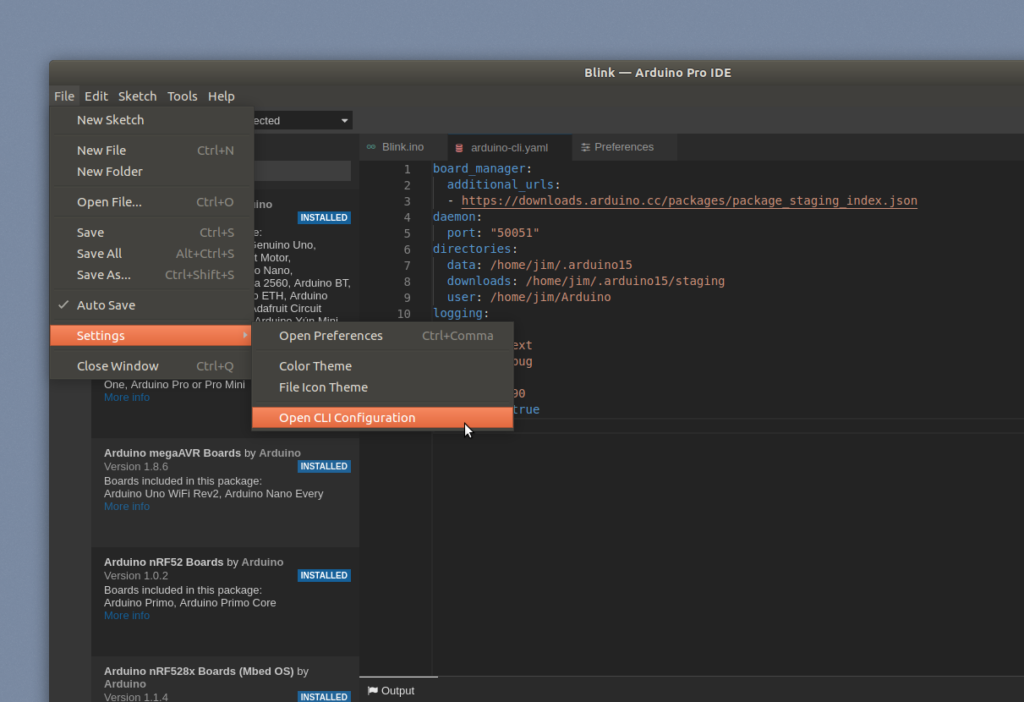The width and height of the screenshot is (1024, 702).
Task: Click 'Arduino Uno WiFi Rev2, Arduino Nano Every' text
Action: [214, 494]
